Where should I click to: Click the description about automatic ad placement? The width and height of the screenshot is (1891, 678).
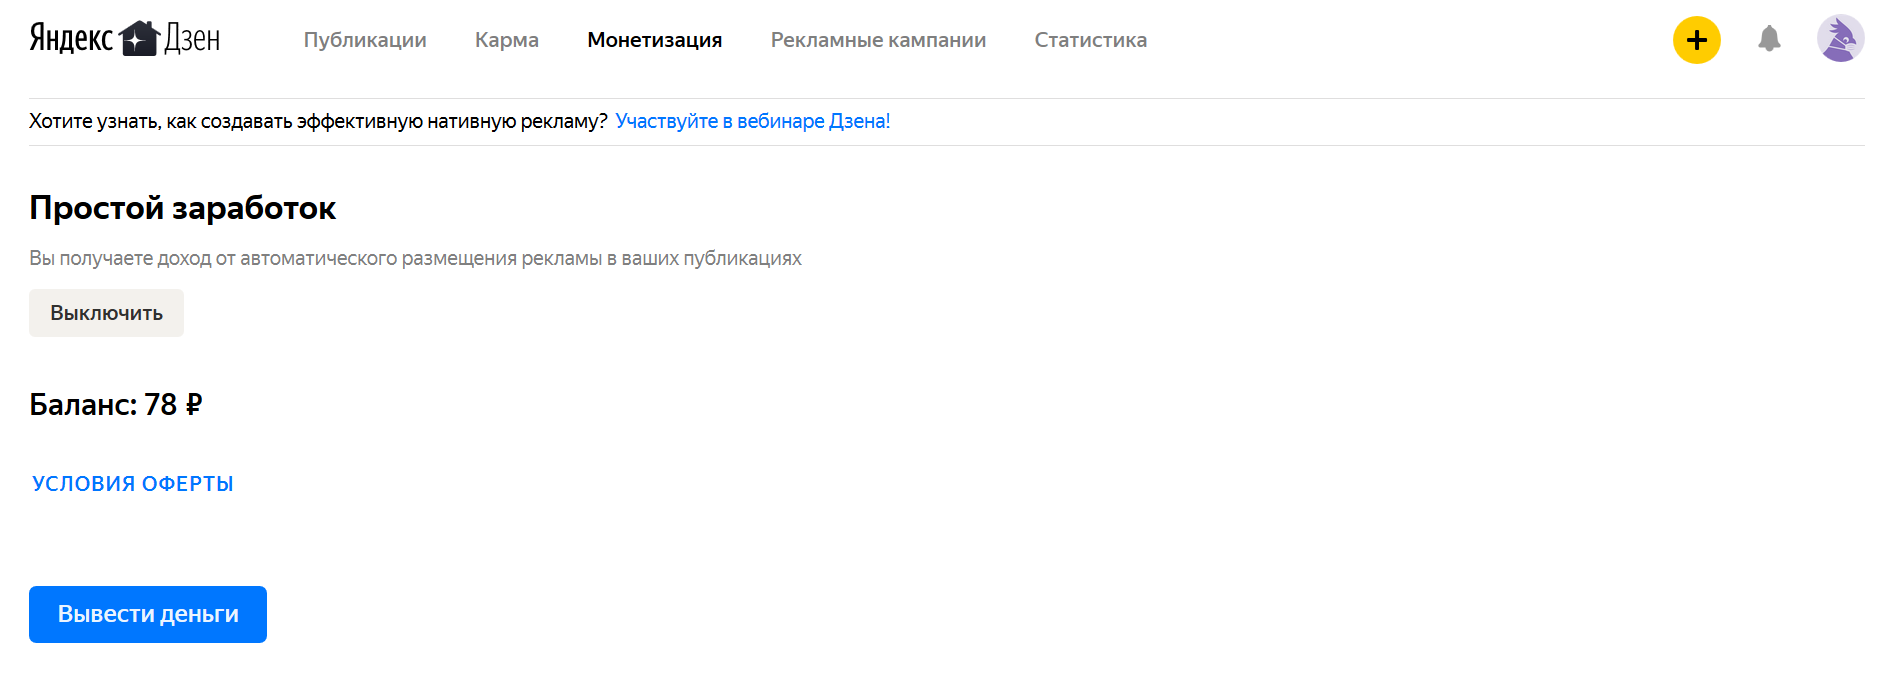(415, 258)
